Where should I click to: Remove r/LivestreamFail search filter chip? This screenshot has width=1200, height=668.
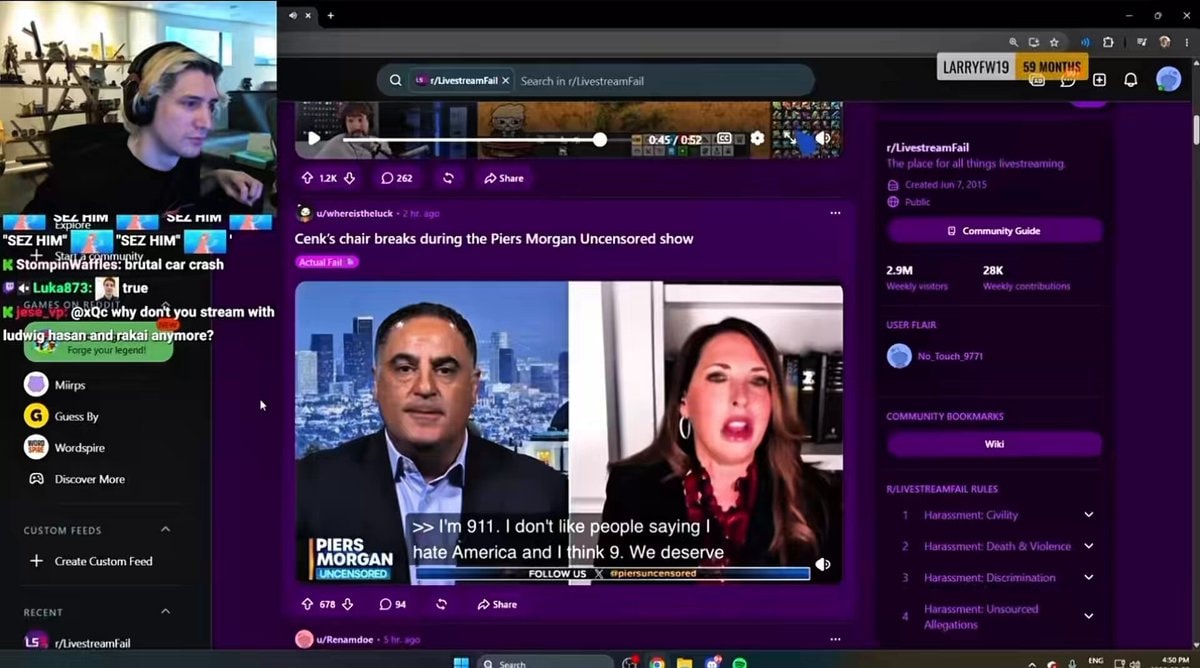506,80
